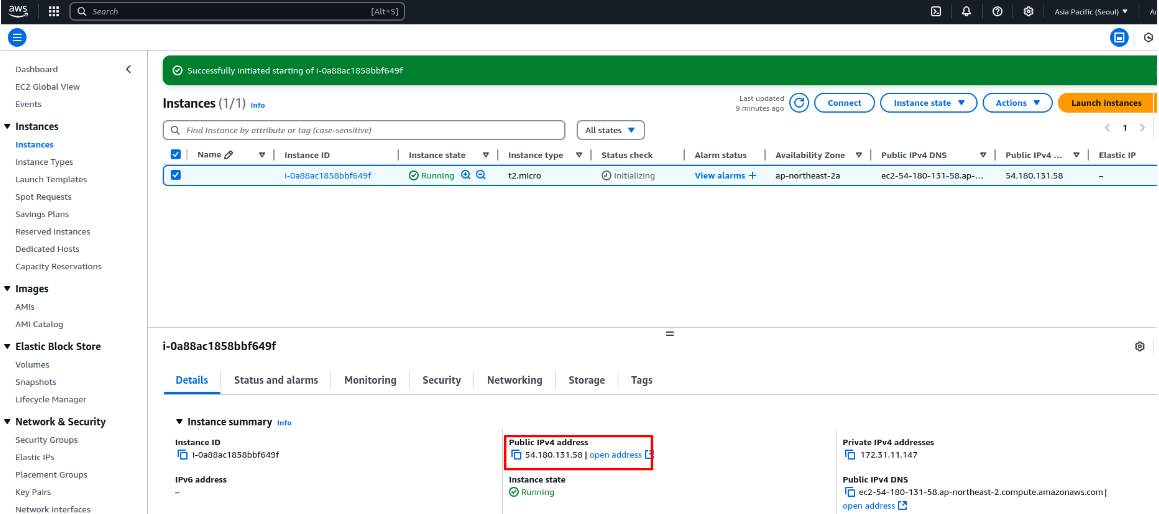Sort by Instance state column arrow
Viewport: 1159px width, 514px height.
[486, 155]
